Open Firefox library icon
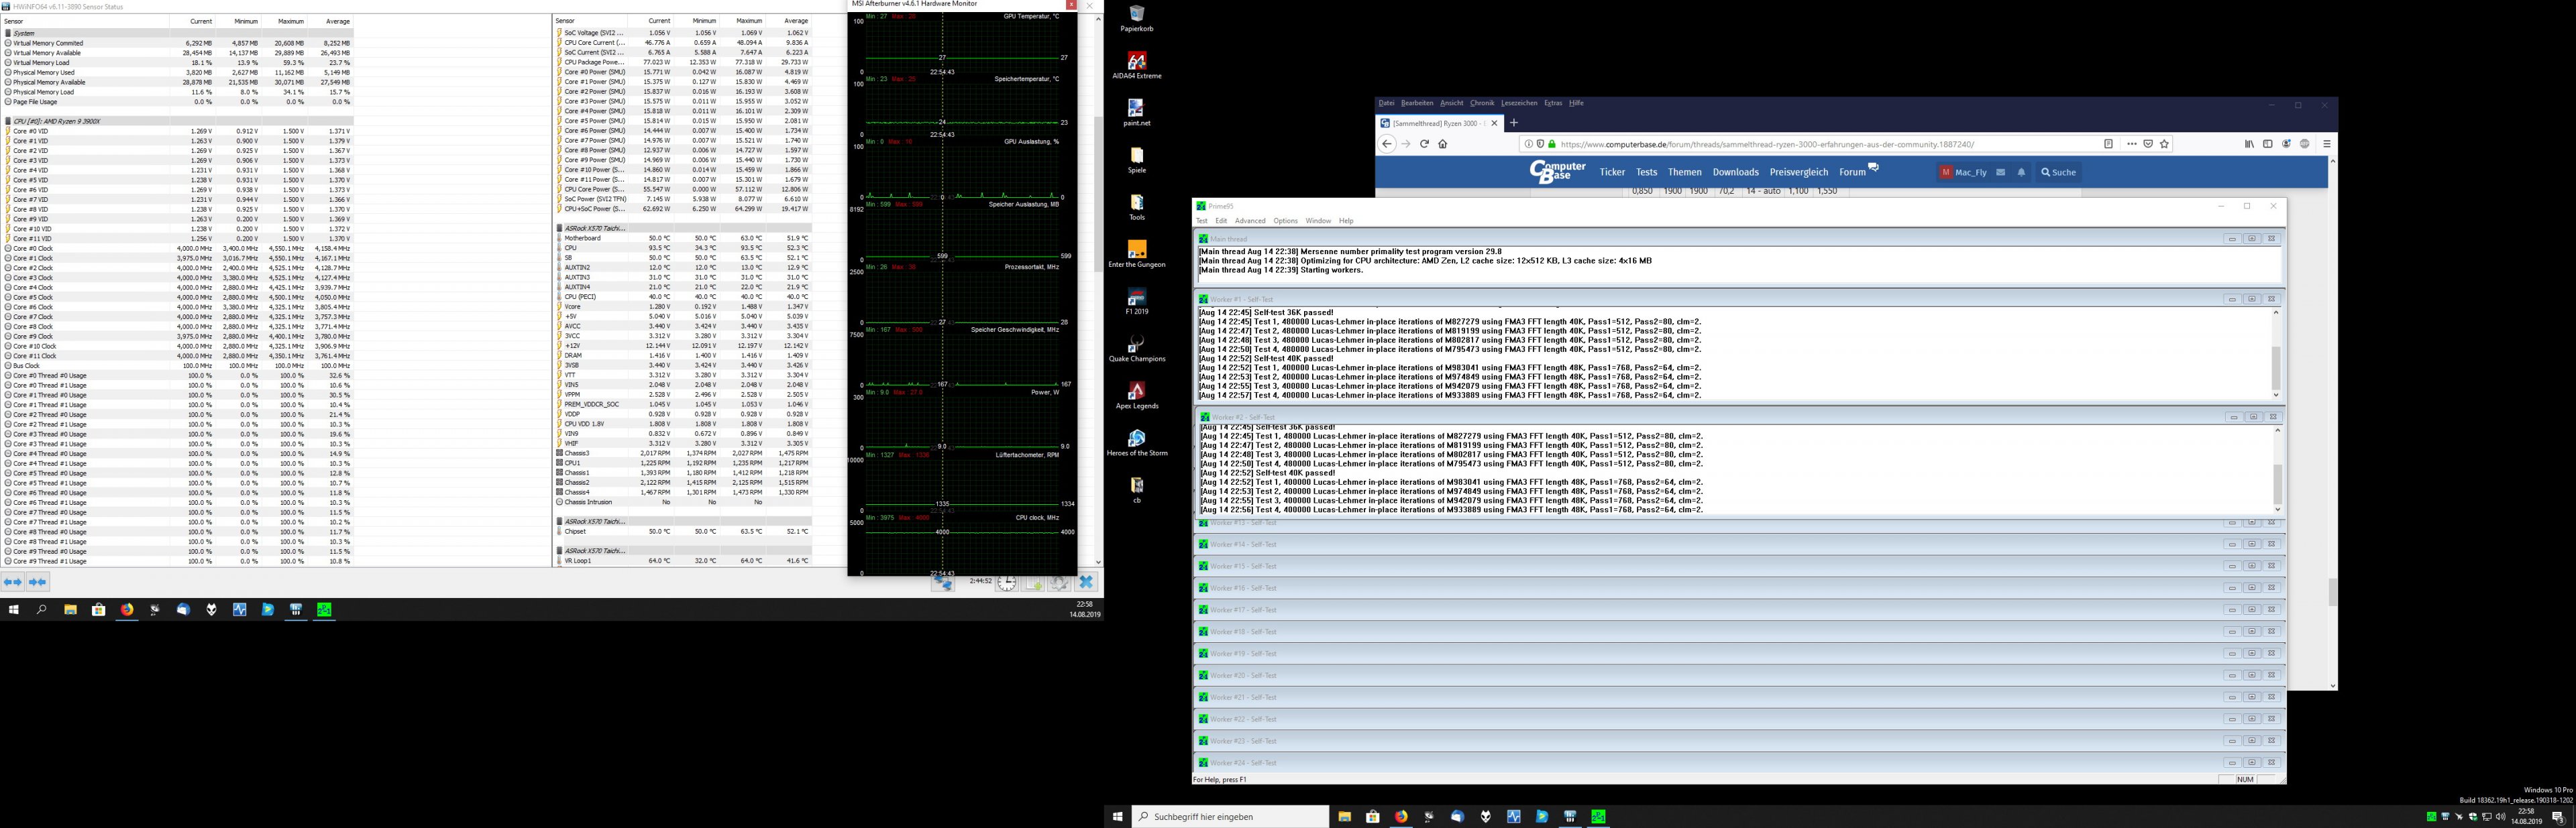Image resolution: width=2576 pixels, height=828 pixels. pos(2249,144)
